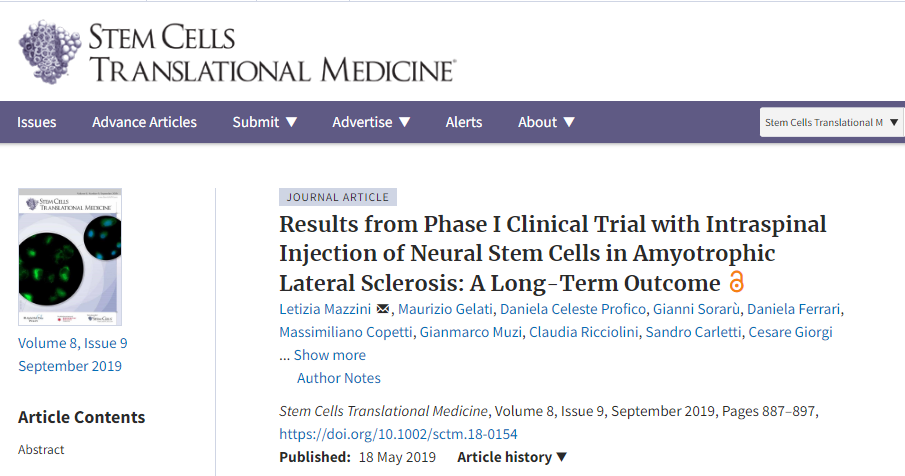Expand the Submit dropdown menu
Image resolution: width=905 pixels, height=476 pixels.
(x=265, y=122)
